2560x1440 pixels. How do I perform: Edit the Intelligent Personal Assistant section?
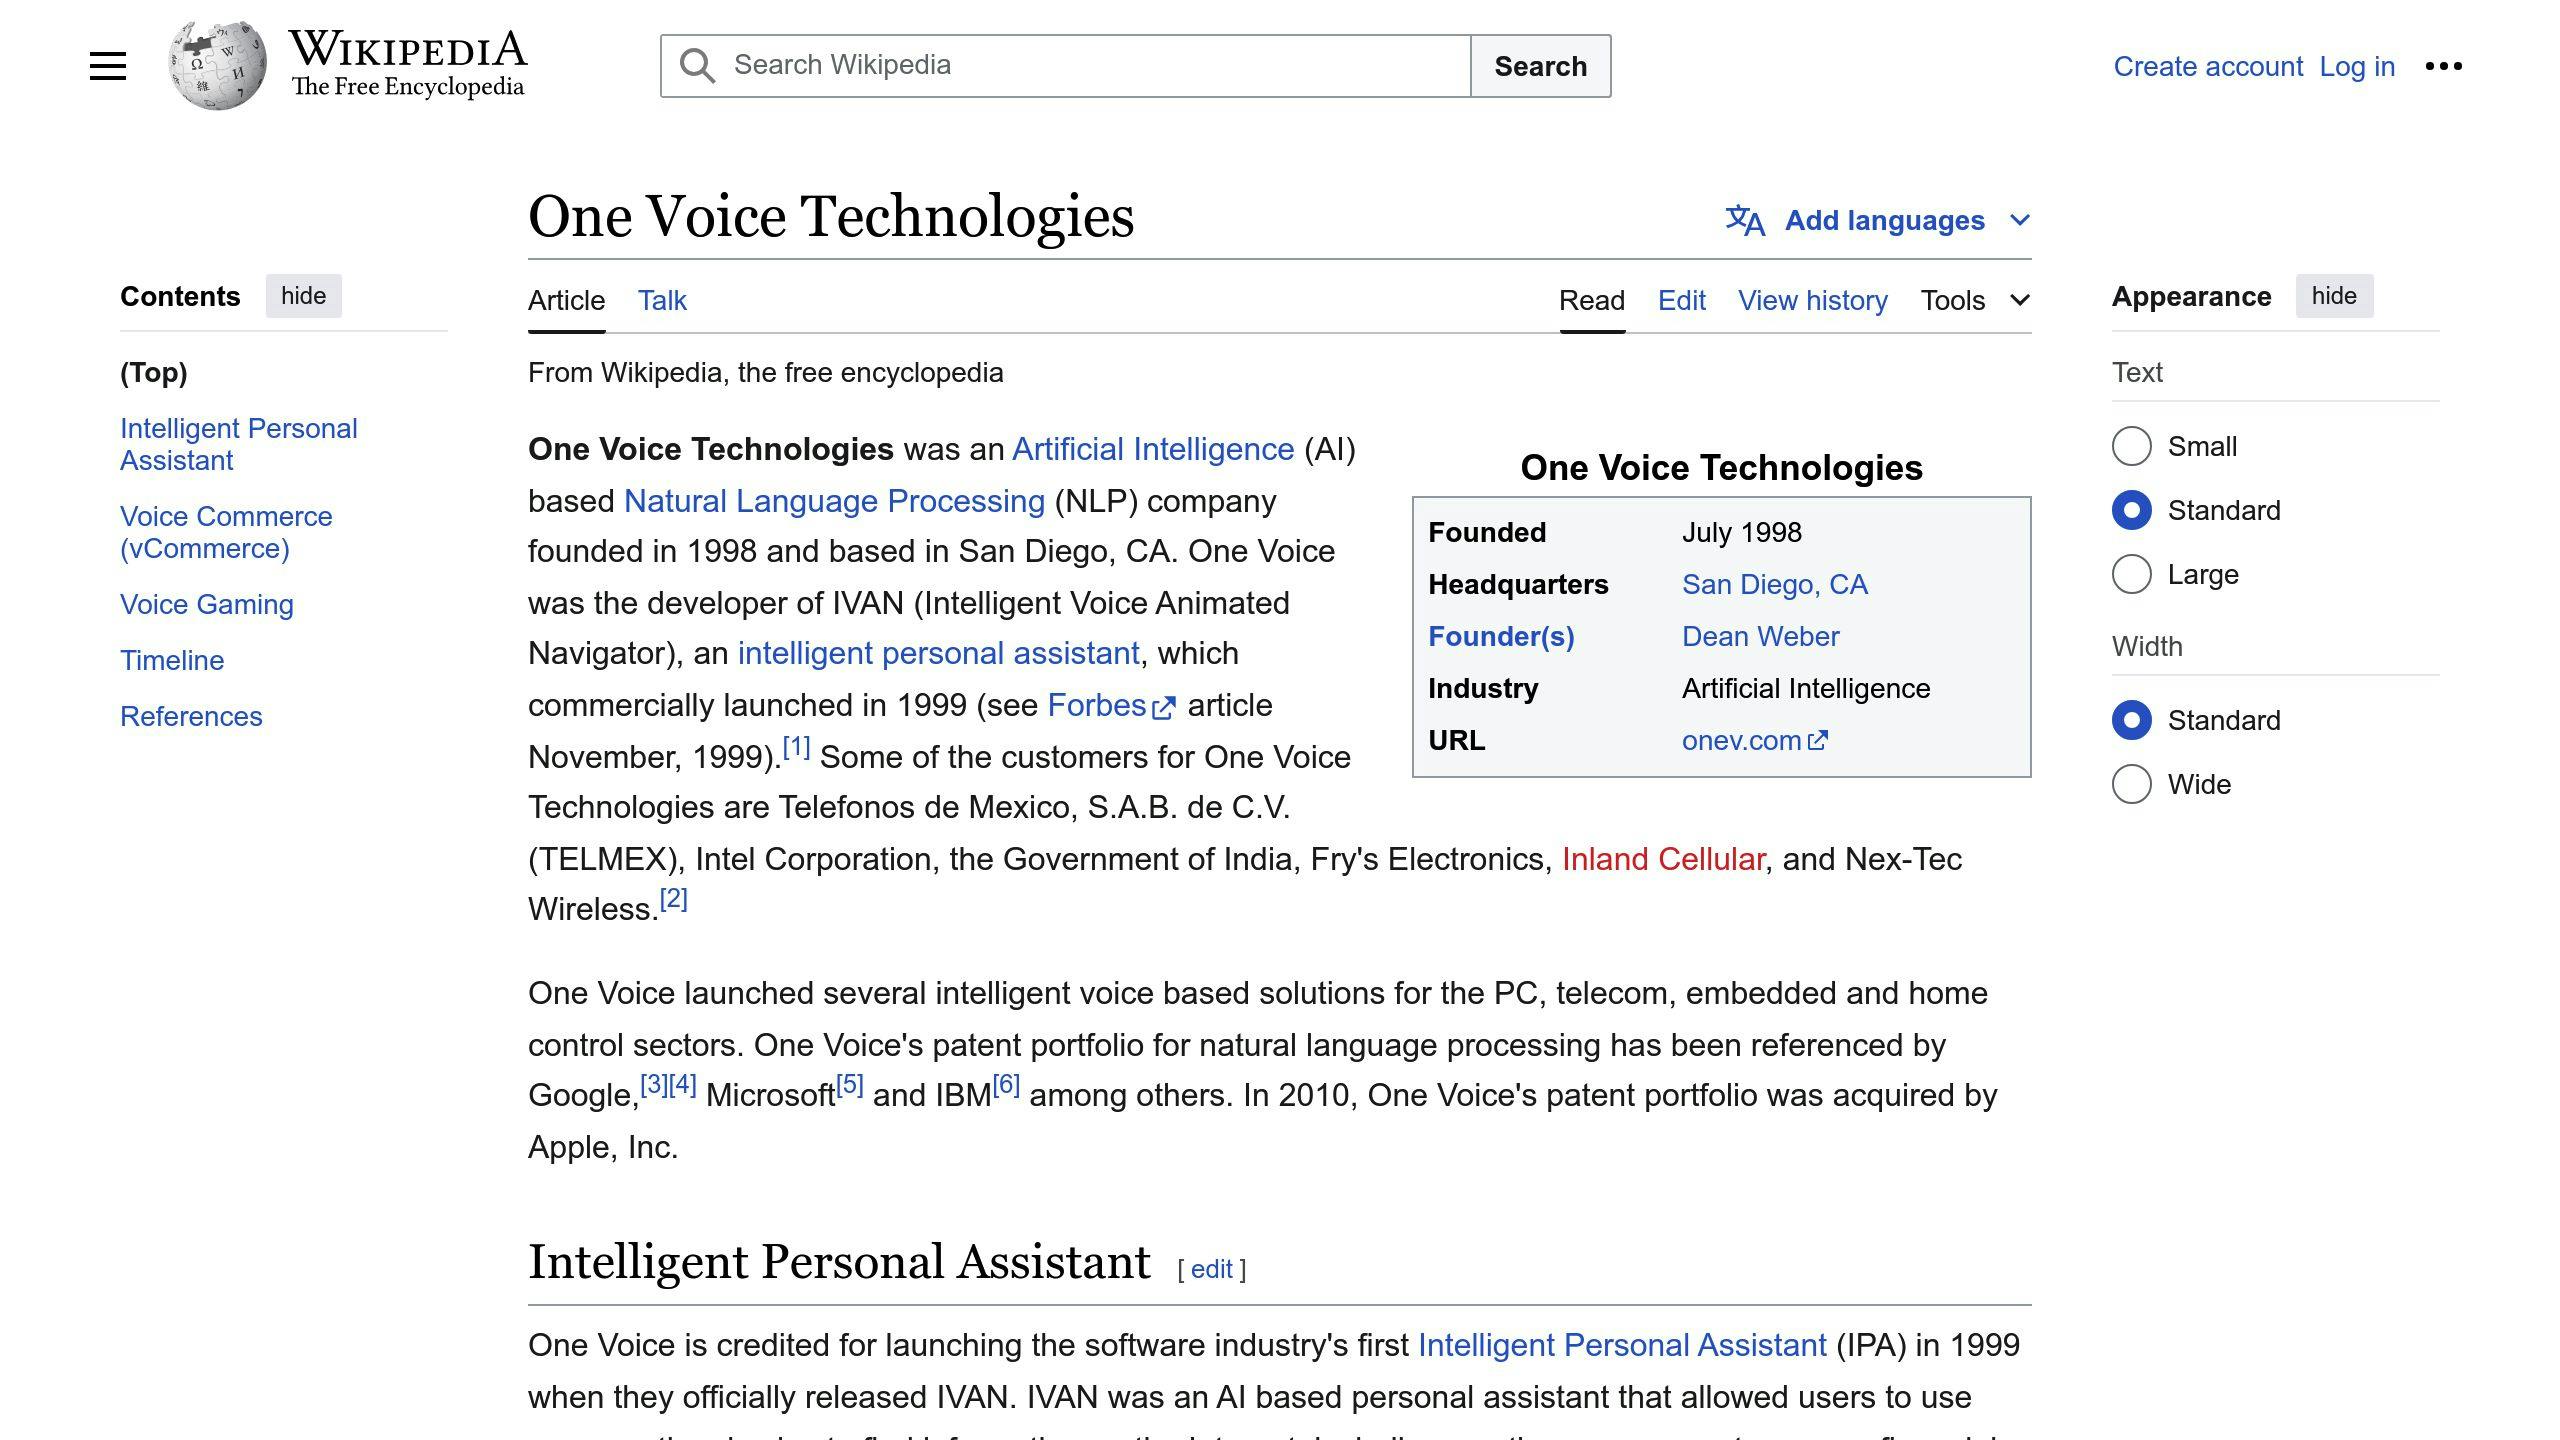(1211, 1269)
